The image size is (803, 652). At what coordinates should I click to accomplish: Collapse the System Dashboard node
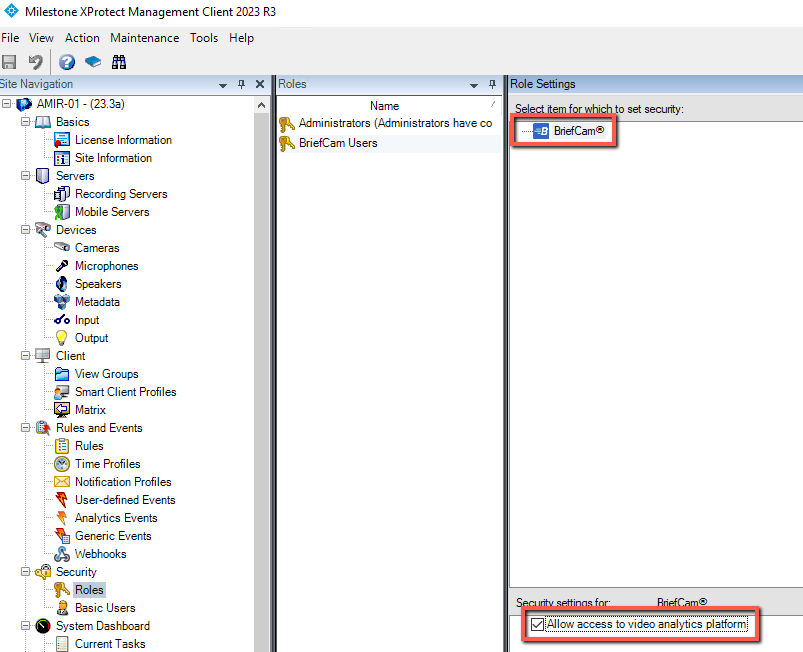click(25, 625)
